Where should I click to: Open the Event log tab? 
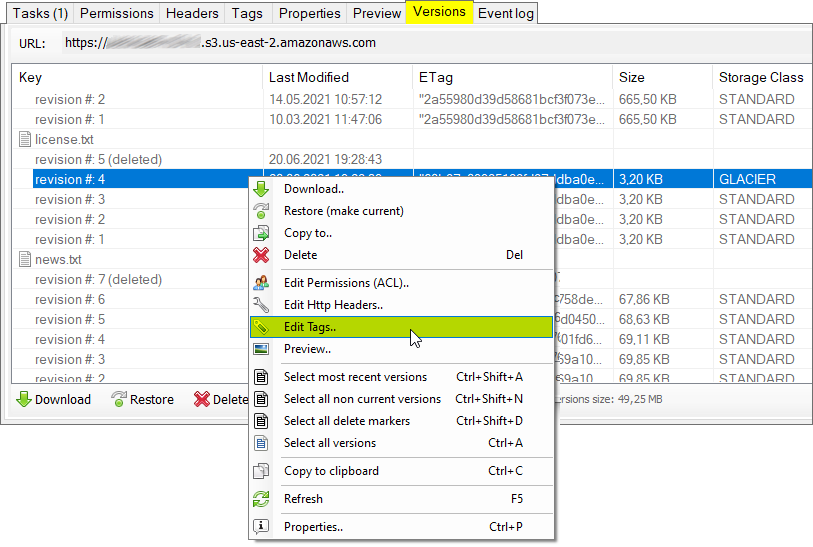coord(506,13)
